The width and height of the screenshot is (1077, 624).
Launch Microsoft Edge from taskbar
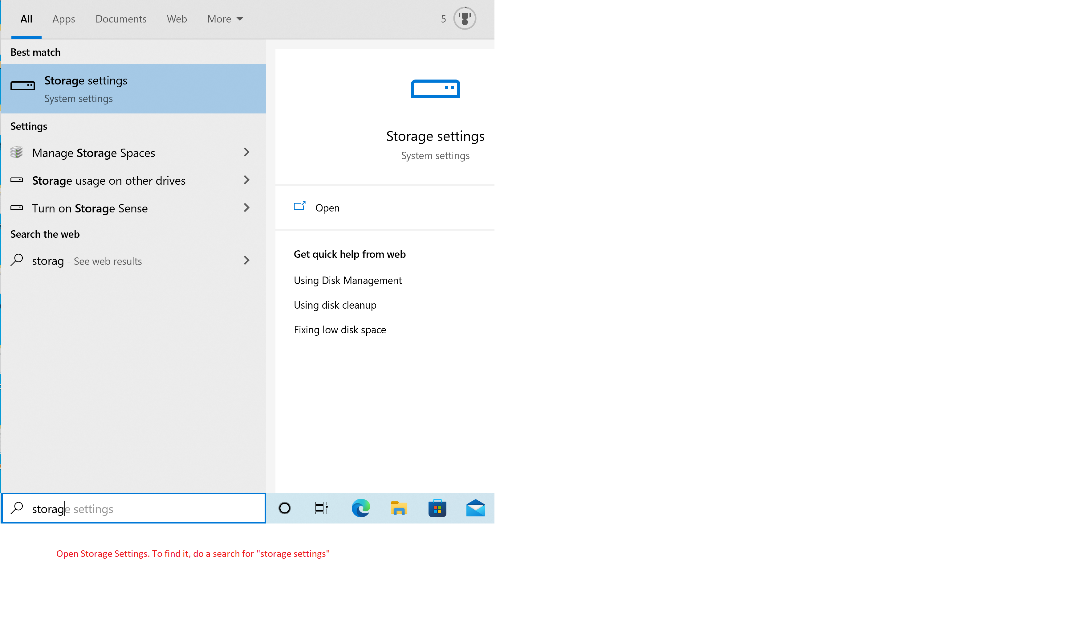tap(361, 509)
